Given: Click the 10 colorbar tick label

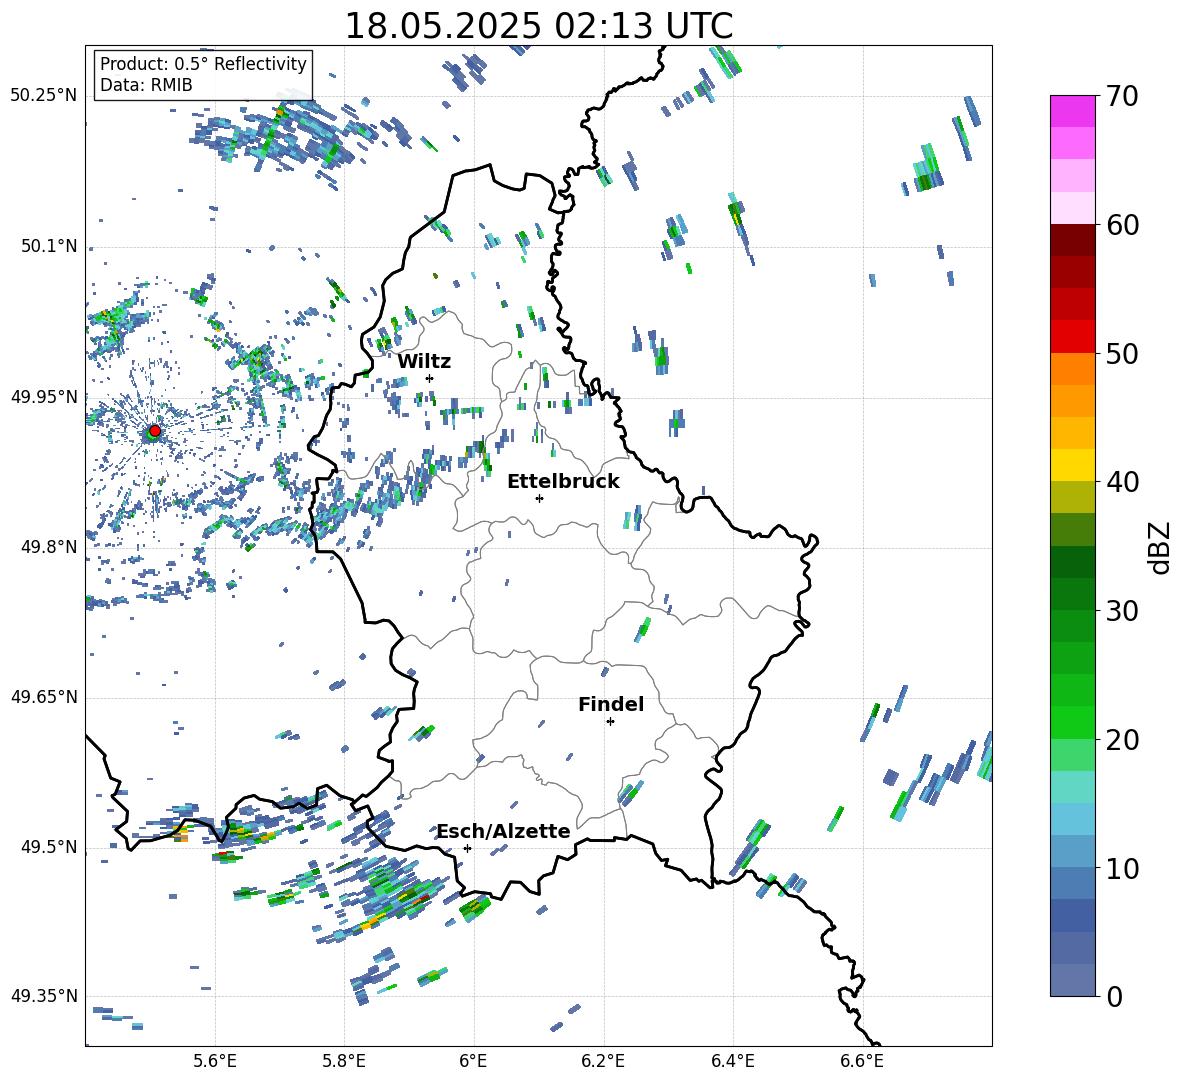Looking at the screenshot, I should [1122, 868].
